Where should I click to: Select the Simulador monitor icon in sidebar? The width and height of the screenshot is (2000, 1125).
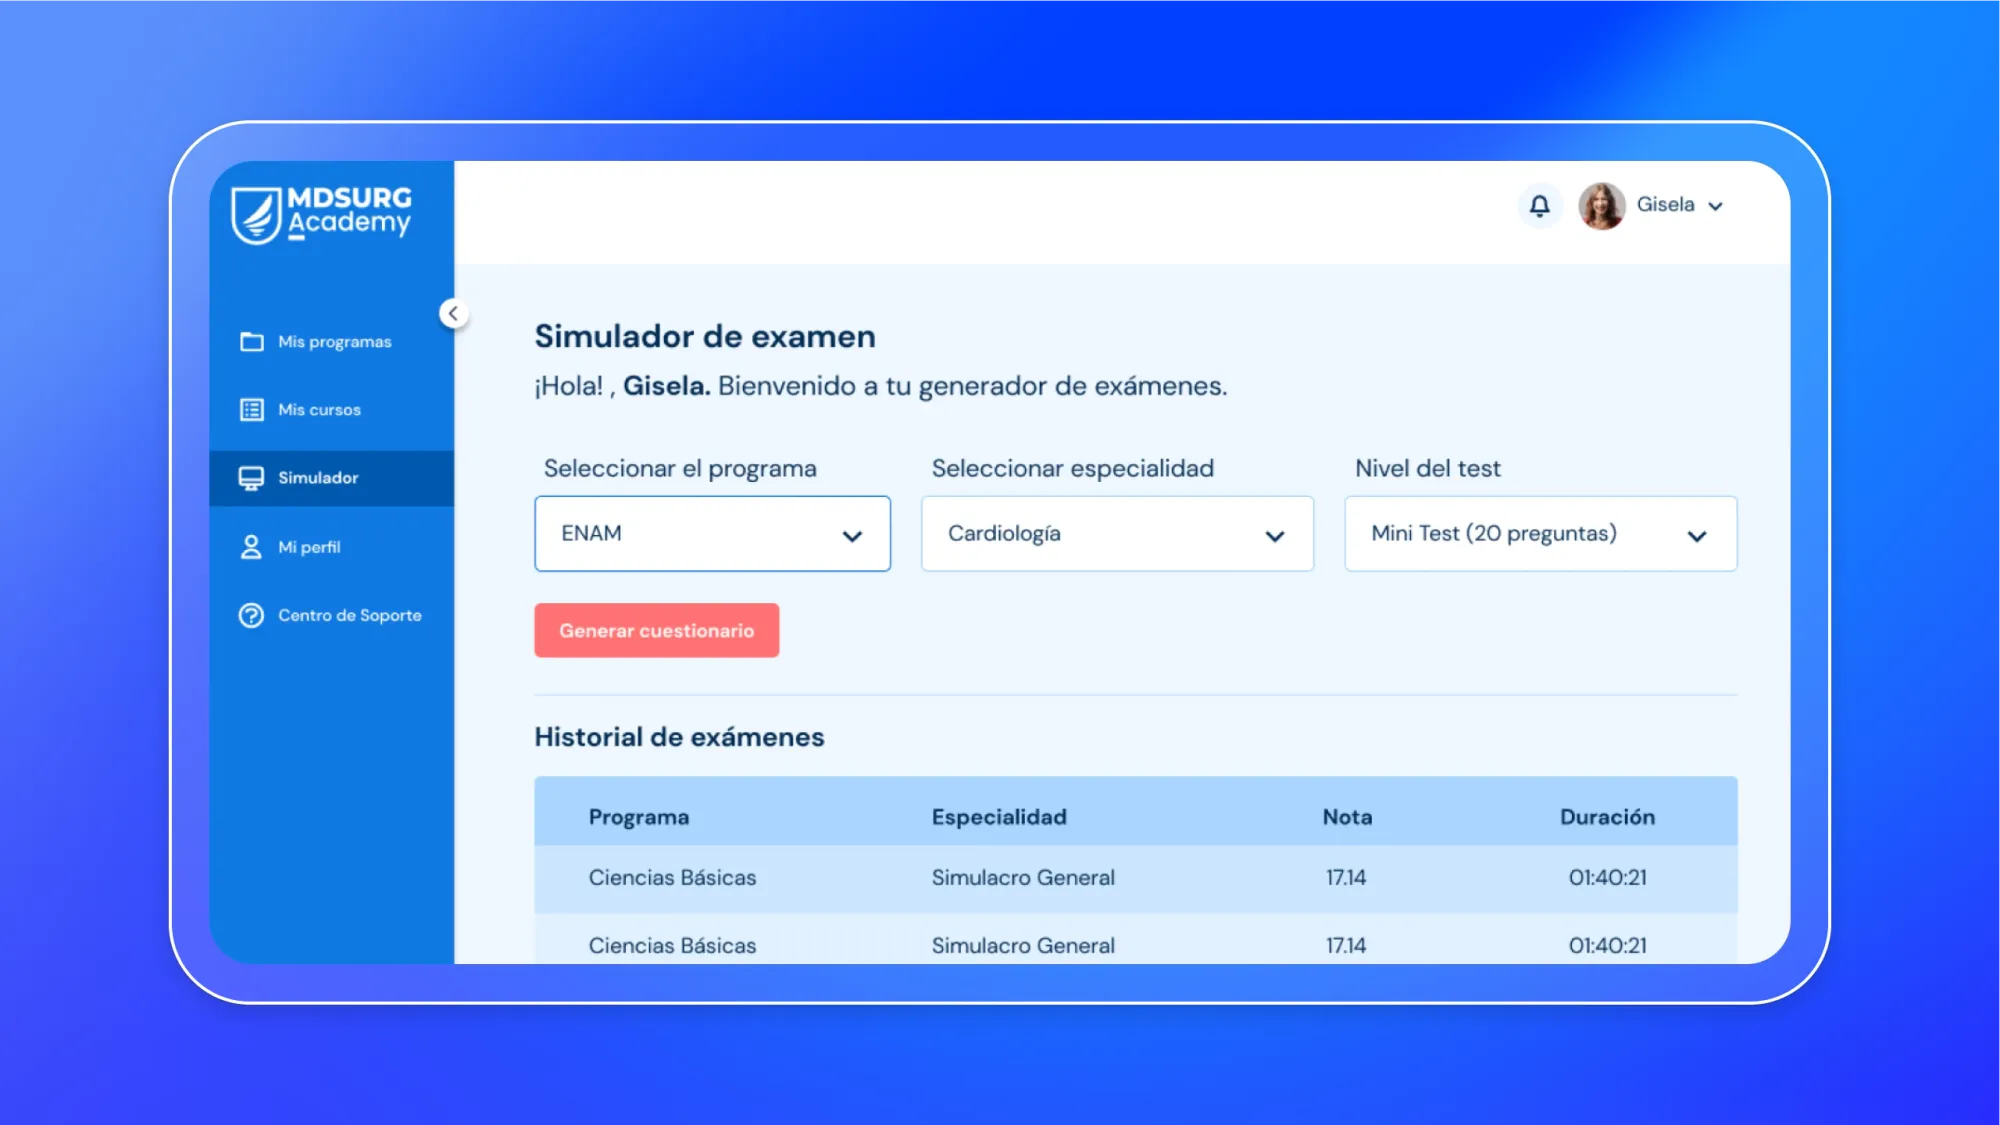point(250,478)
